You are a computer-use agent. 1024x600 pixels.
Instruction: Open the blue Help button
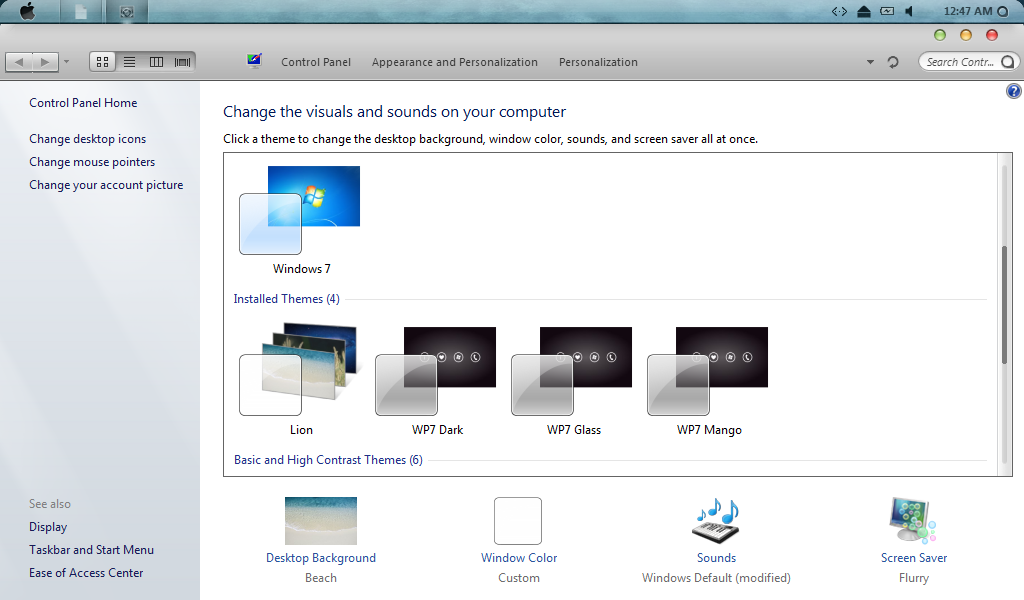click(x=1014, y=91)
